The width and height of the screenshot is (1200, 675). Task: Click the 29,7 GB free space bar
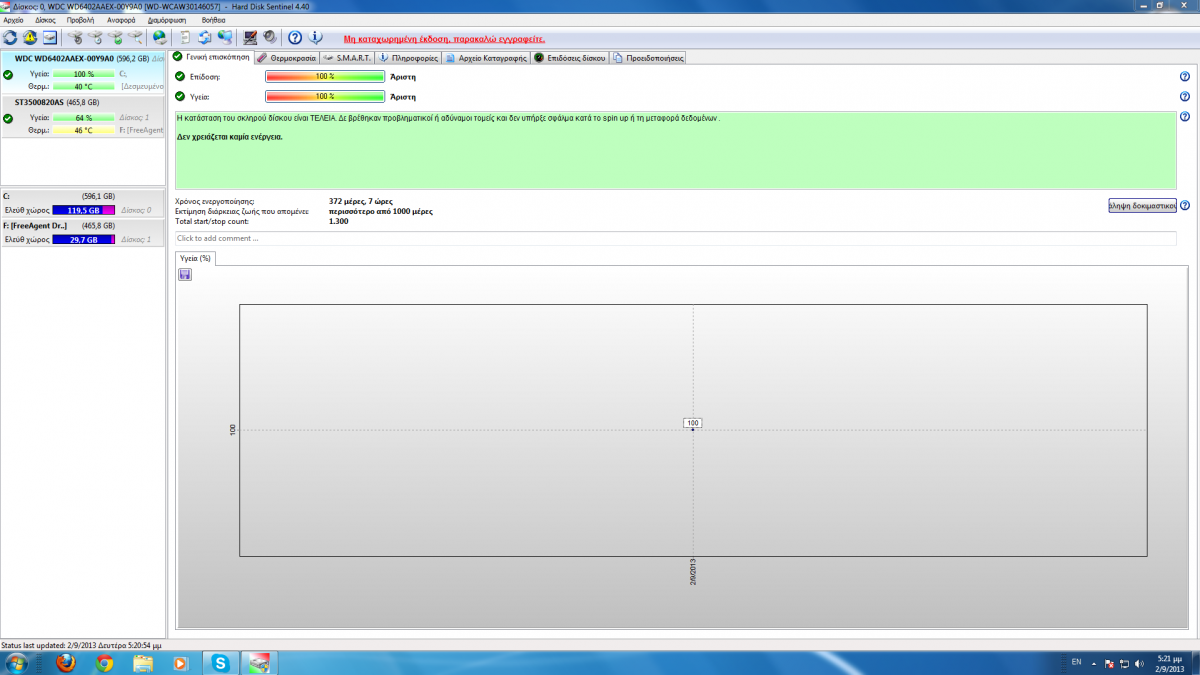coord(84,240)
